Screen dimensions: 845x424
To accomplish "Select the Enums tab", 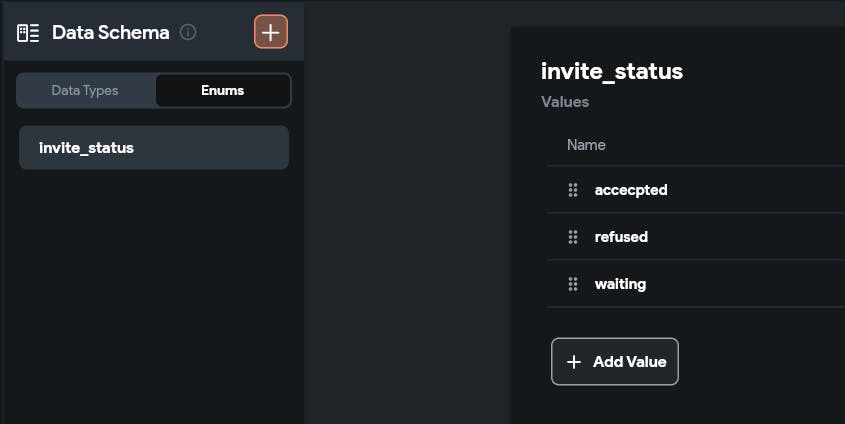I will [222, 90].
